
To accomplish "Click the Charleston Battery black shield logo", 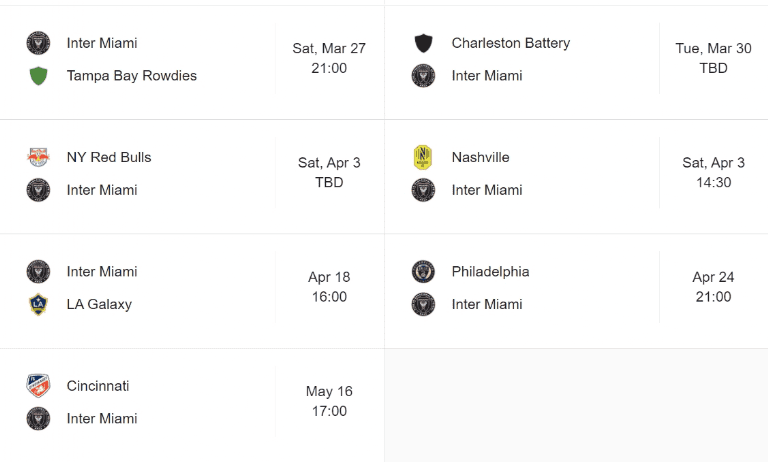I will coord(423,43).
